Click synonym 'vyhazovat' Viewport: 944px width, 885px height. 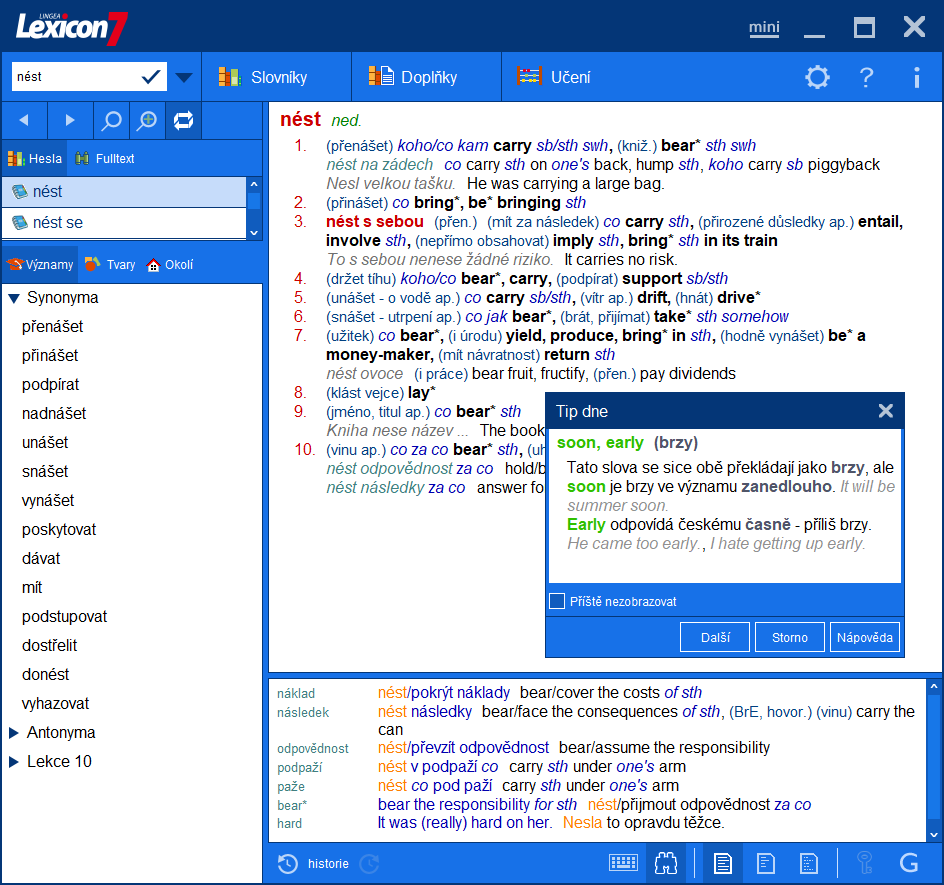pyautogui.click(x=55, y=703)
